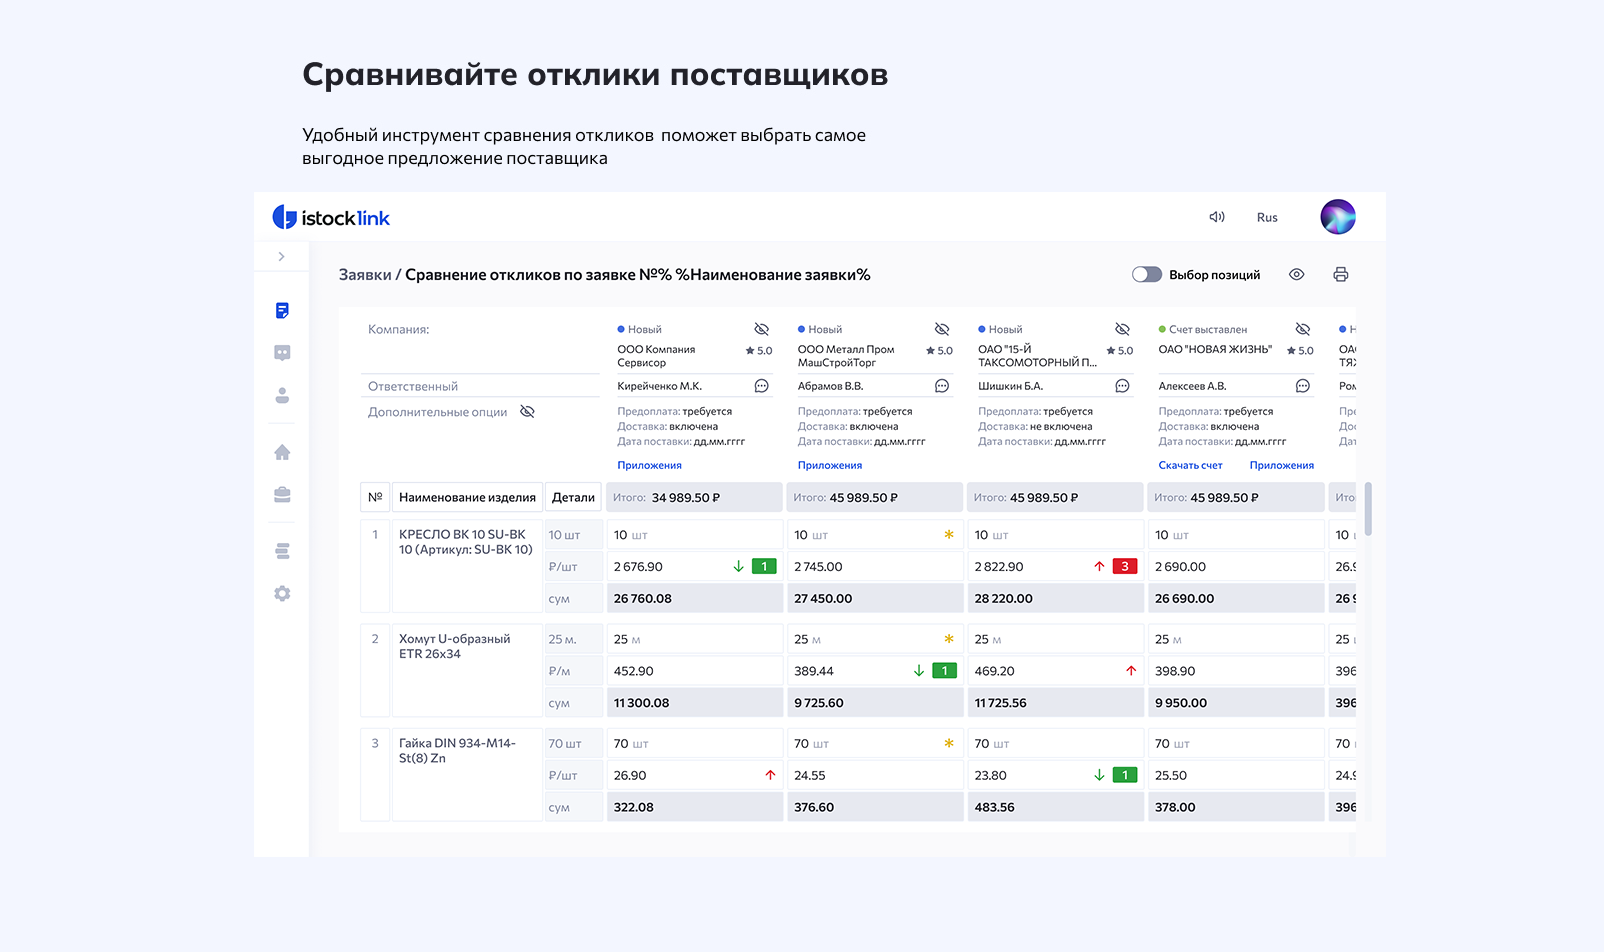The width and height of the screenshot is (1604, 952).
Task: Click the star rating of ООО Компания Сервисор
Action: [x=759, y=351]
